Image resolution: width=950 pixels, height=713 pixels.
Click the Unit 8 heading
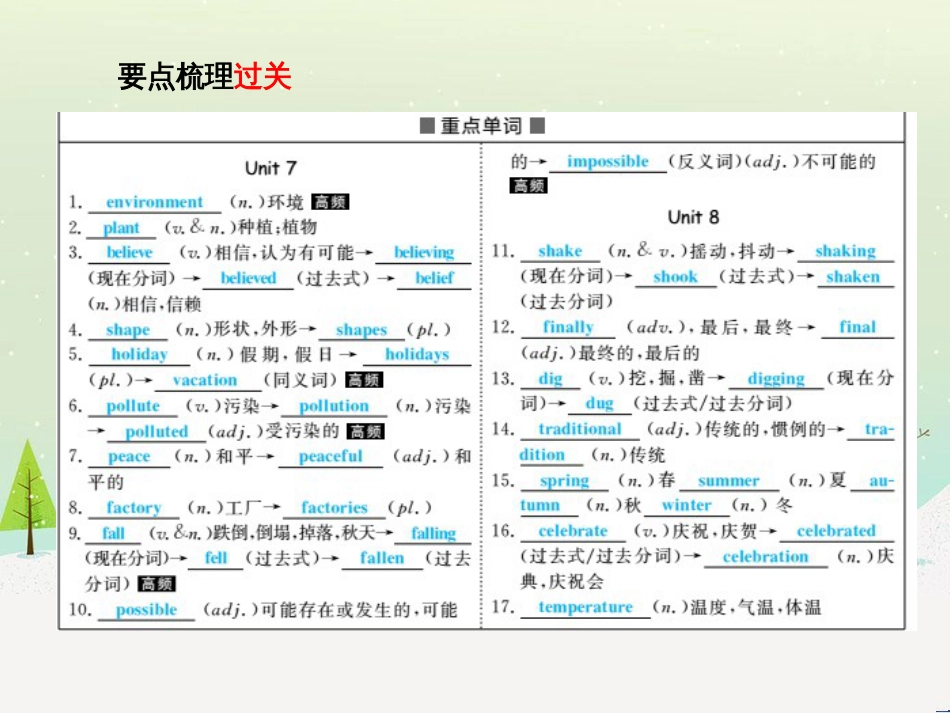pos(693,217)
